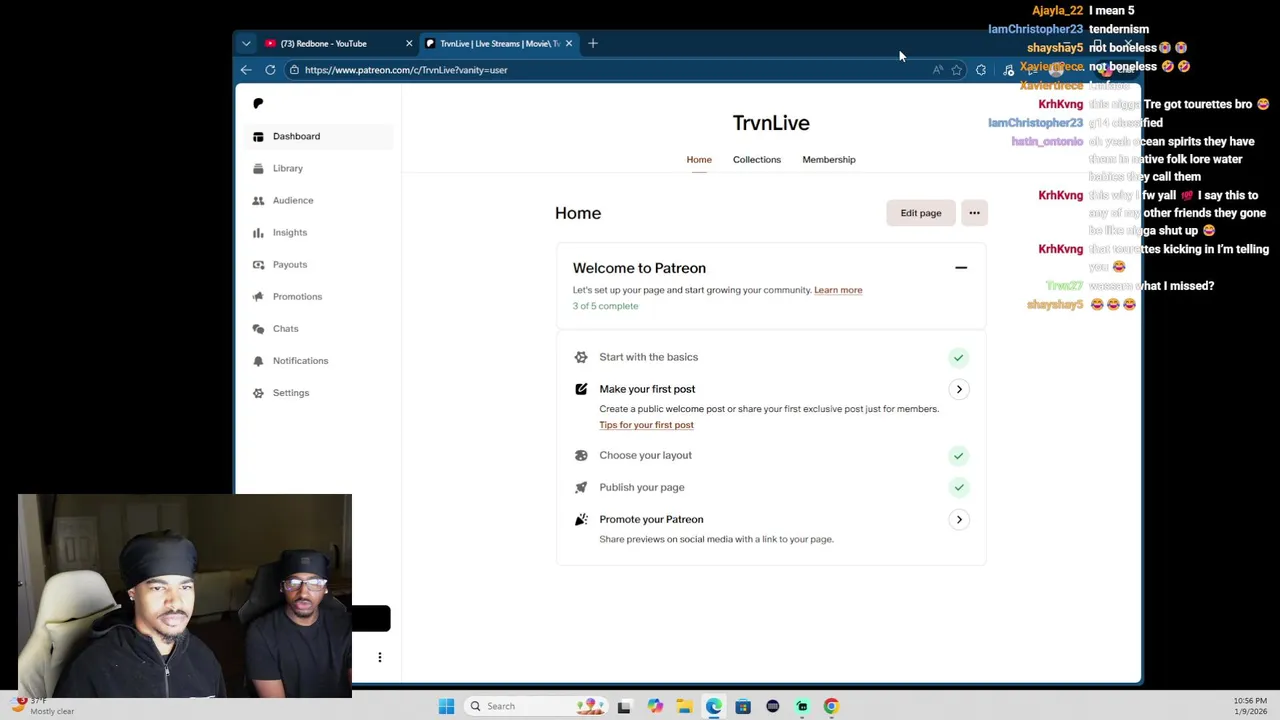The height and width of the screenshot is (720, 1280).
Task: Click the Edit page button
Action: (x=921, y=213)
